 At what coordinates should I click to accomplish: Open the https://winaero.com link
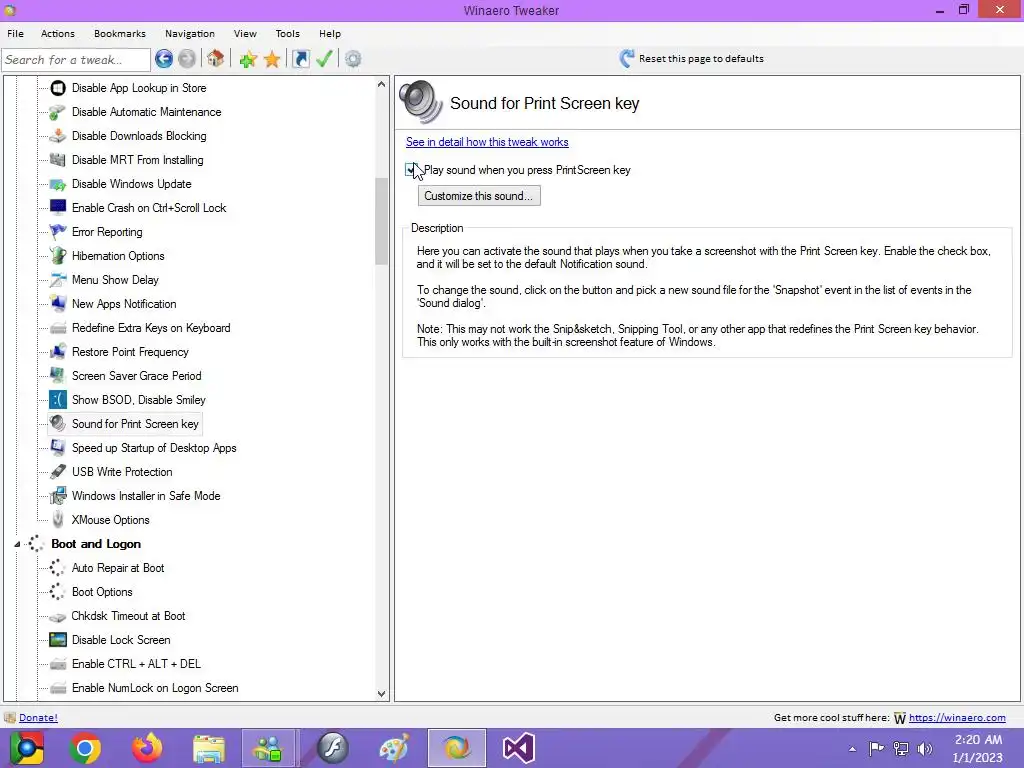tap(957, 718)
